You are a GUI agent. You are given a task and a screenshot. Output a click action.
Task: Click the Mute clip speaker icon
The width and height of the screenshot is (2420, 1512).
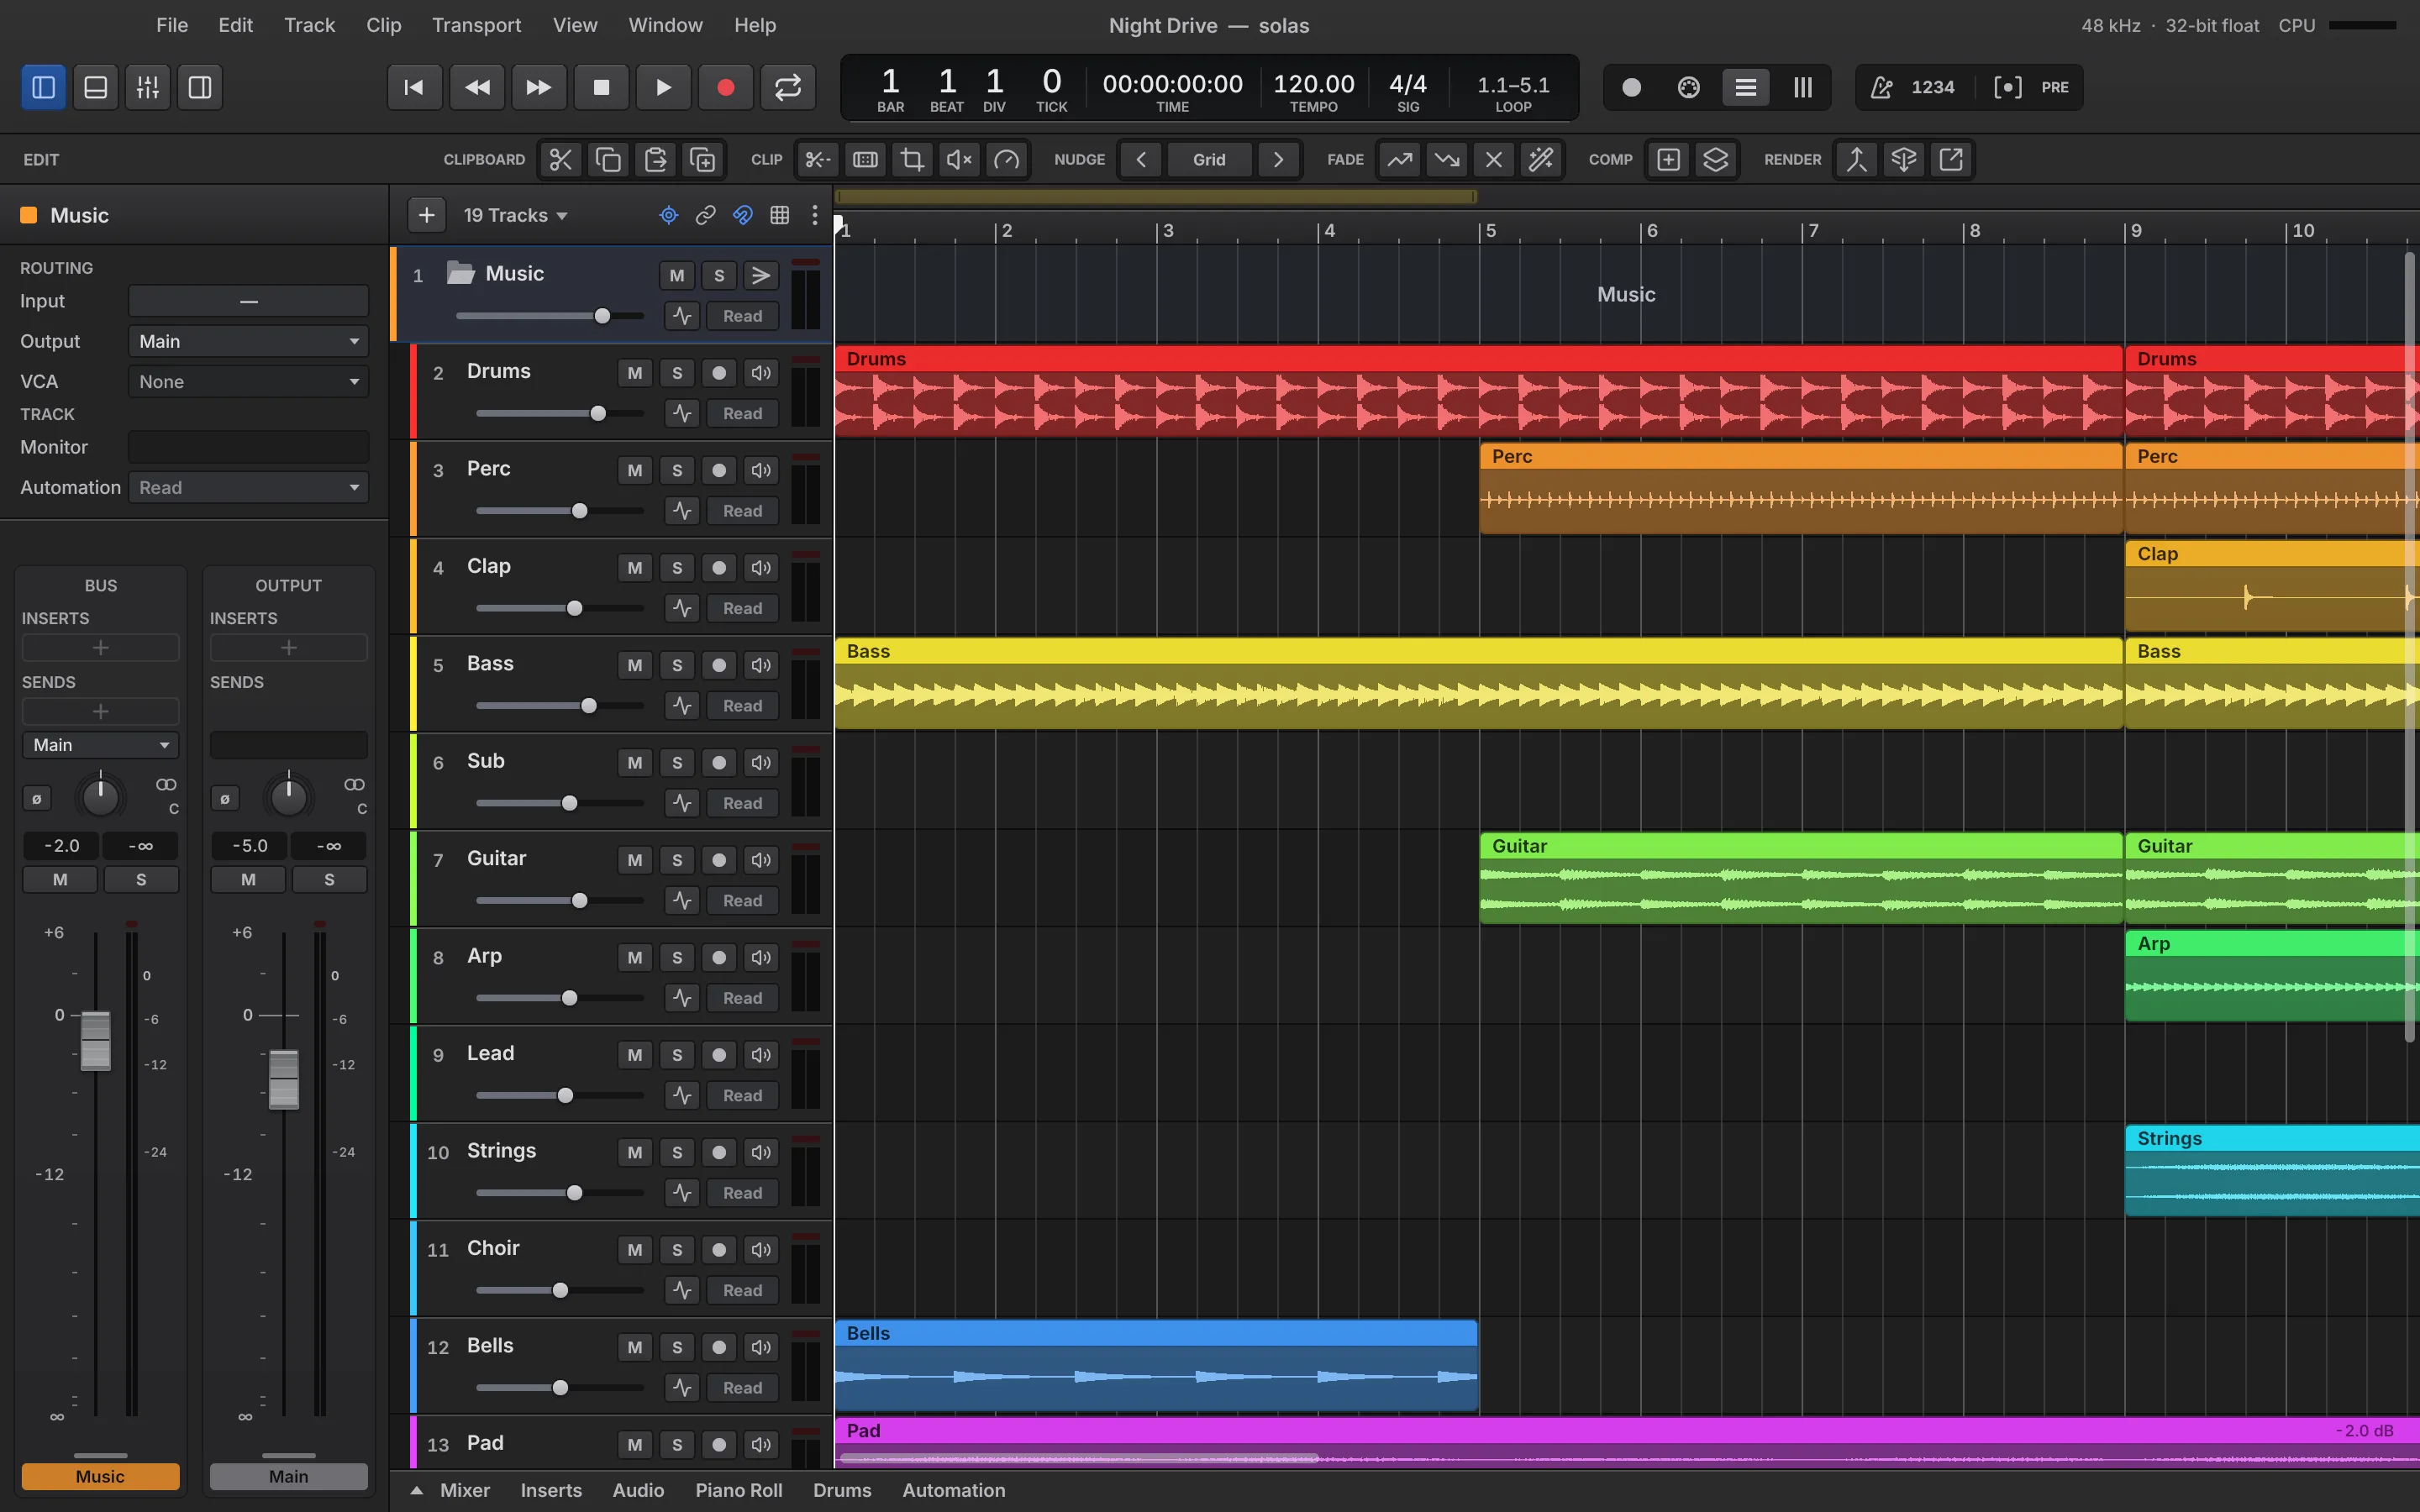click(x=959, y=159)
